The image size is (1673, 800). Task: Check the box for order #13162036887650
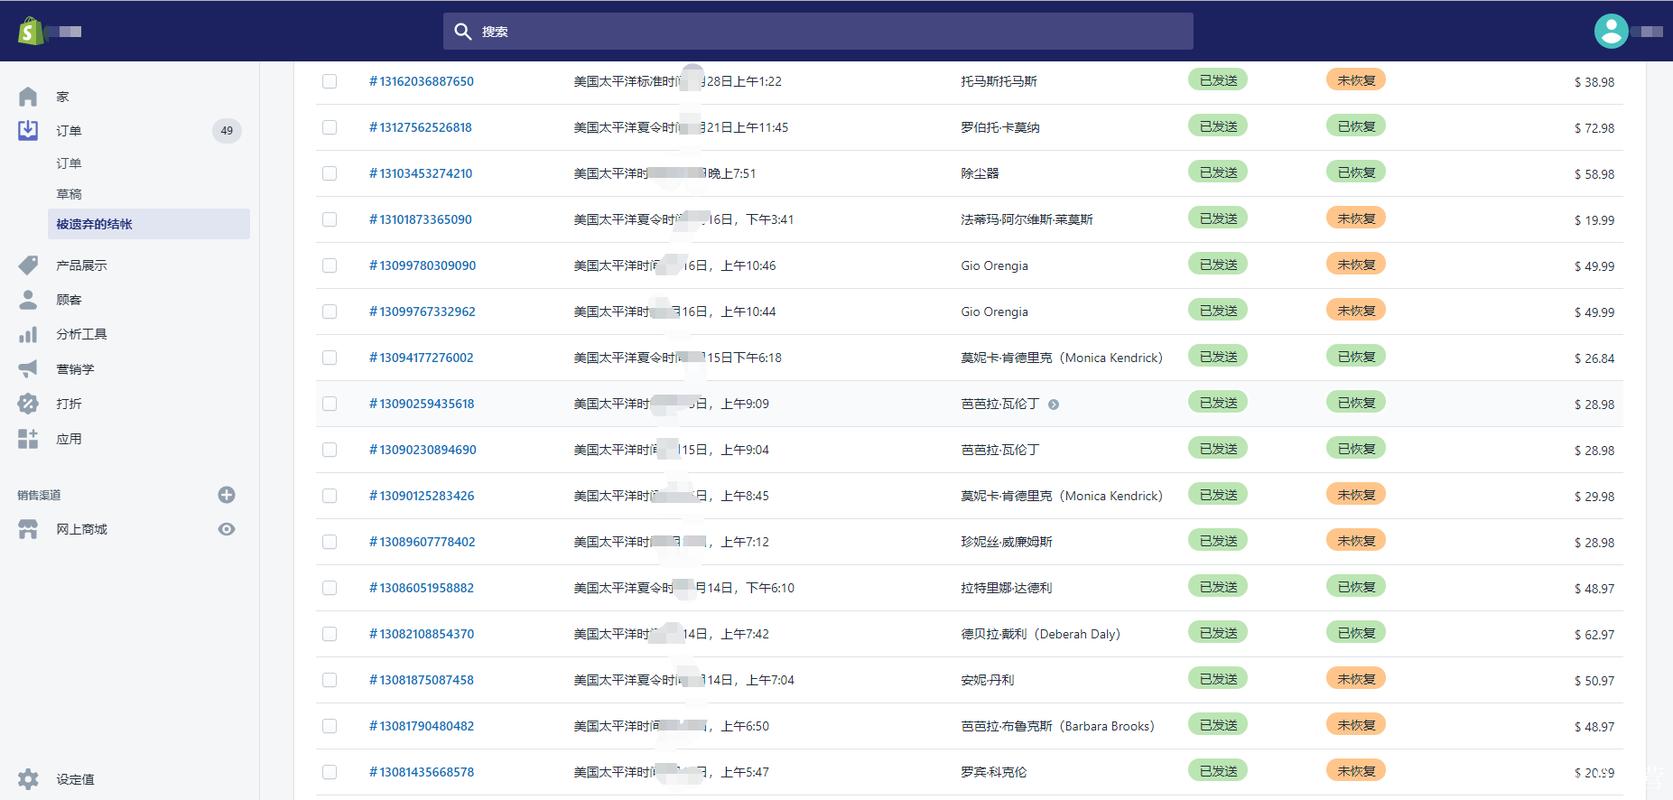coord(329,81)
